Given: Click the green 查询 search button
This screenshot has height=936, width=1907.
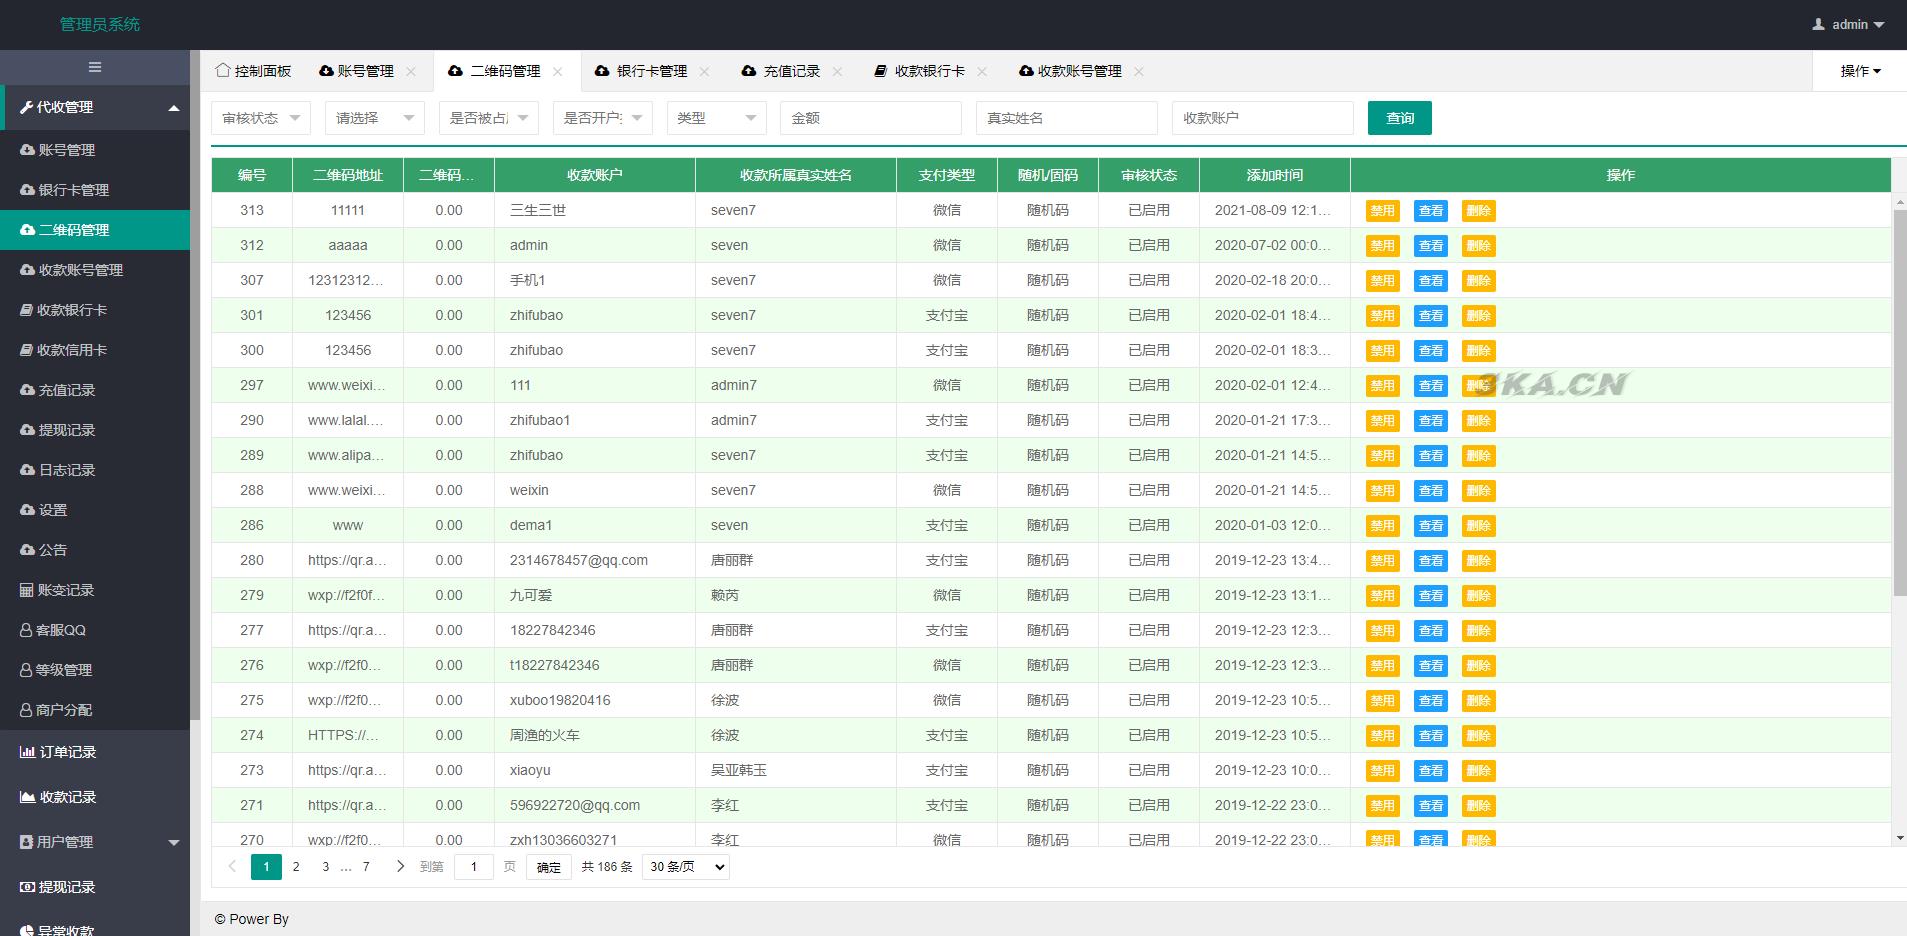Looking at the screenshot, I should (x=1400, y=118).
